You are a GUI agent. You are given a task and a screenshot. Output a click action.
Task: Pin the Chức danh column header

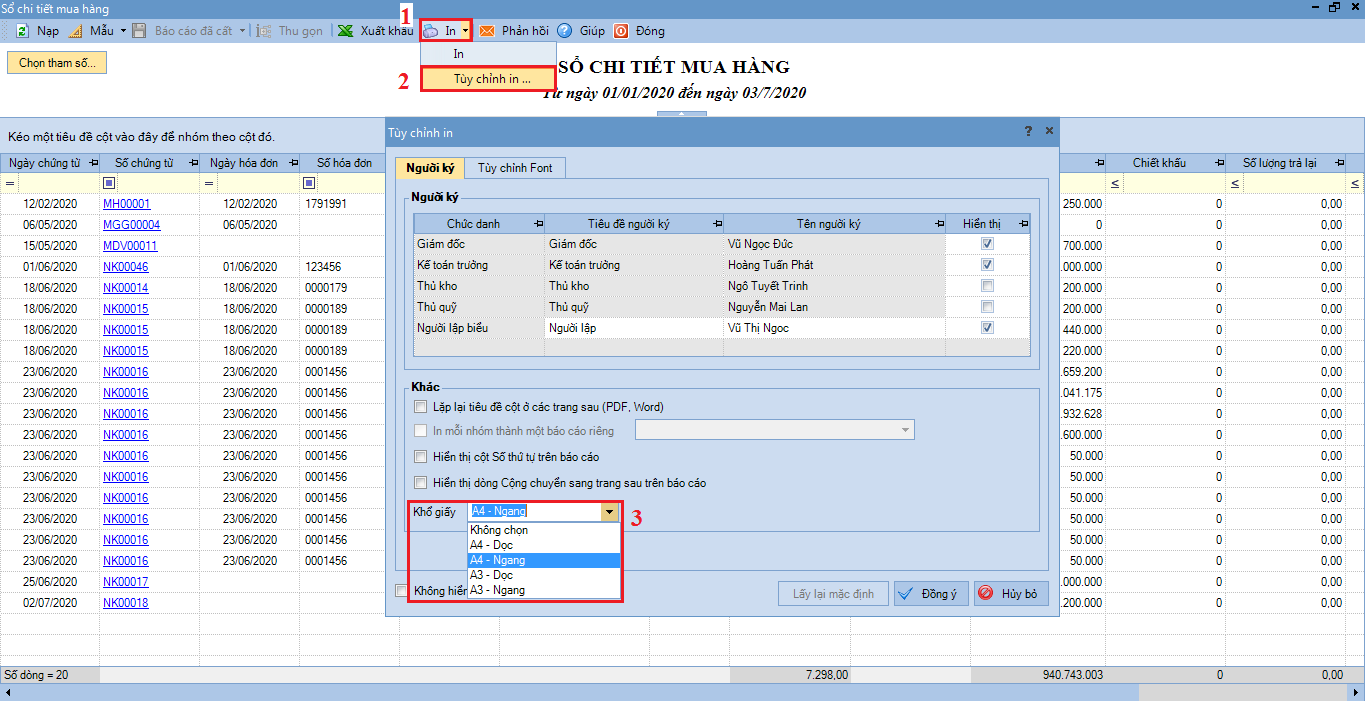[538, 224]
